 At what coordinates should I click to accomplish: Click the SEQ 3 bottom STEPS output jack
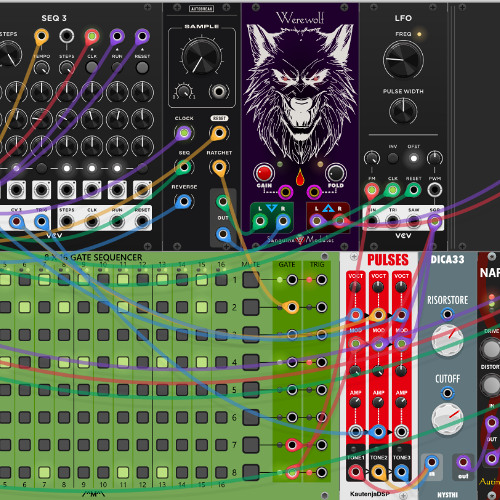coord(67,221)
